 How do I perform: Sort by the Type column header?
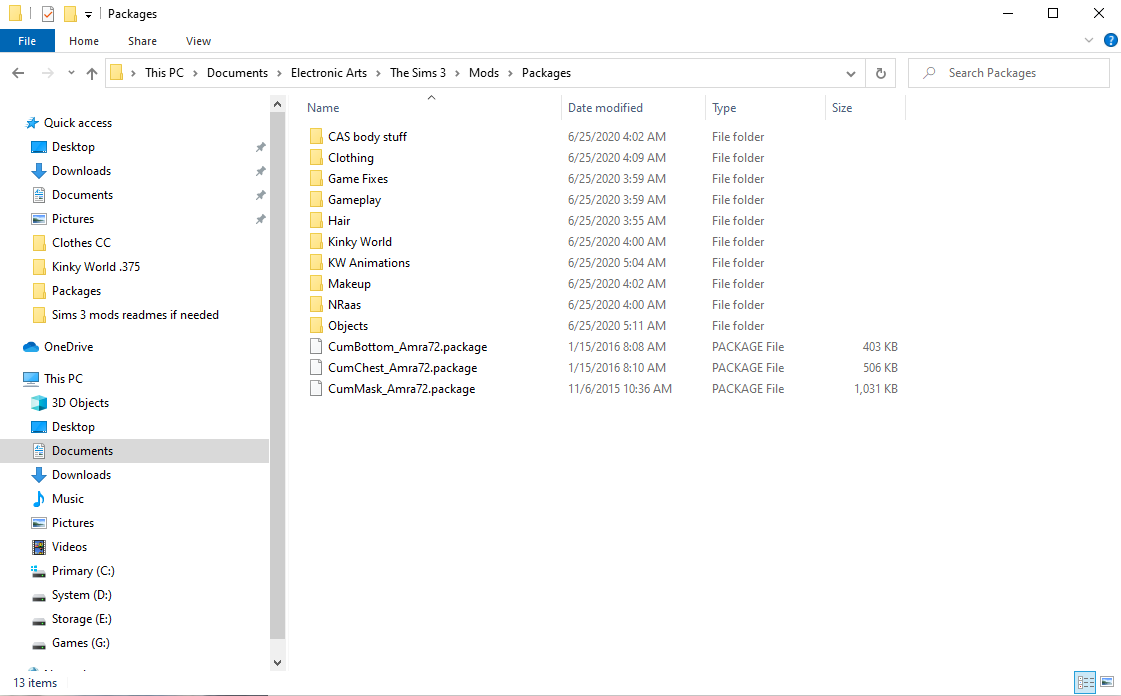724,108
